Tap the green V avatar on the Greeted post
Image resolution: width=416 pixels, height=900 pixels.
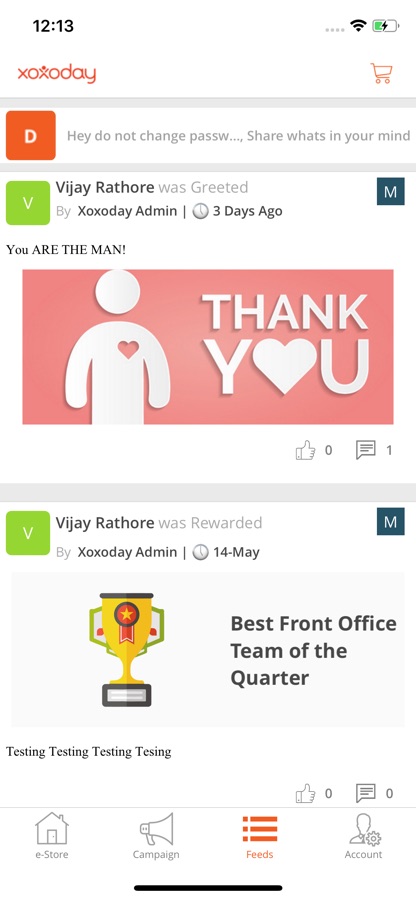coord(28,203)
